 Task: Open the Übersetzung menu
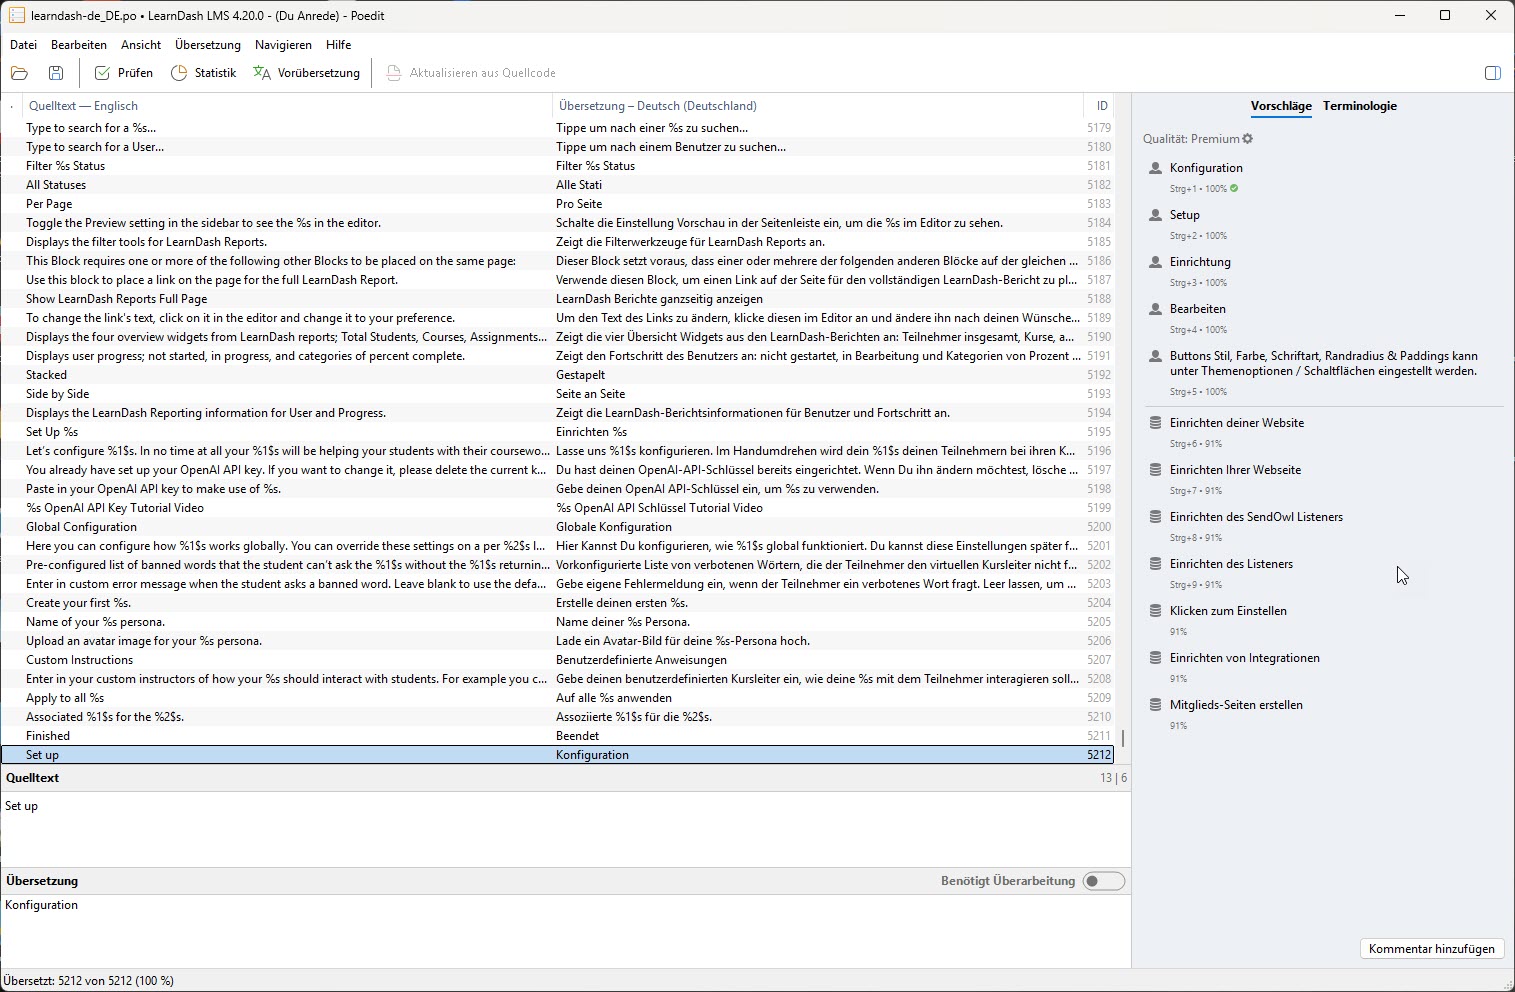pyautogui.click(x=208, y=45)
